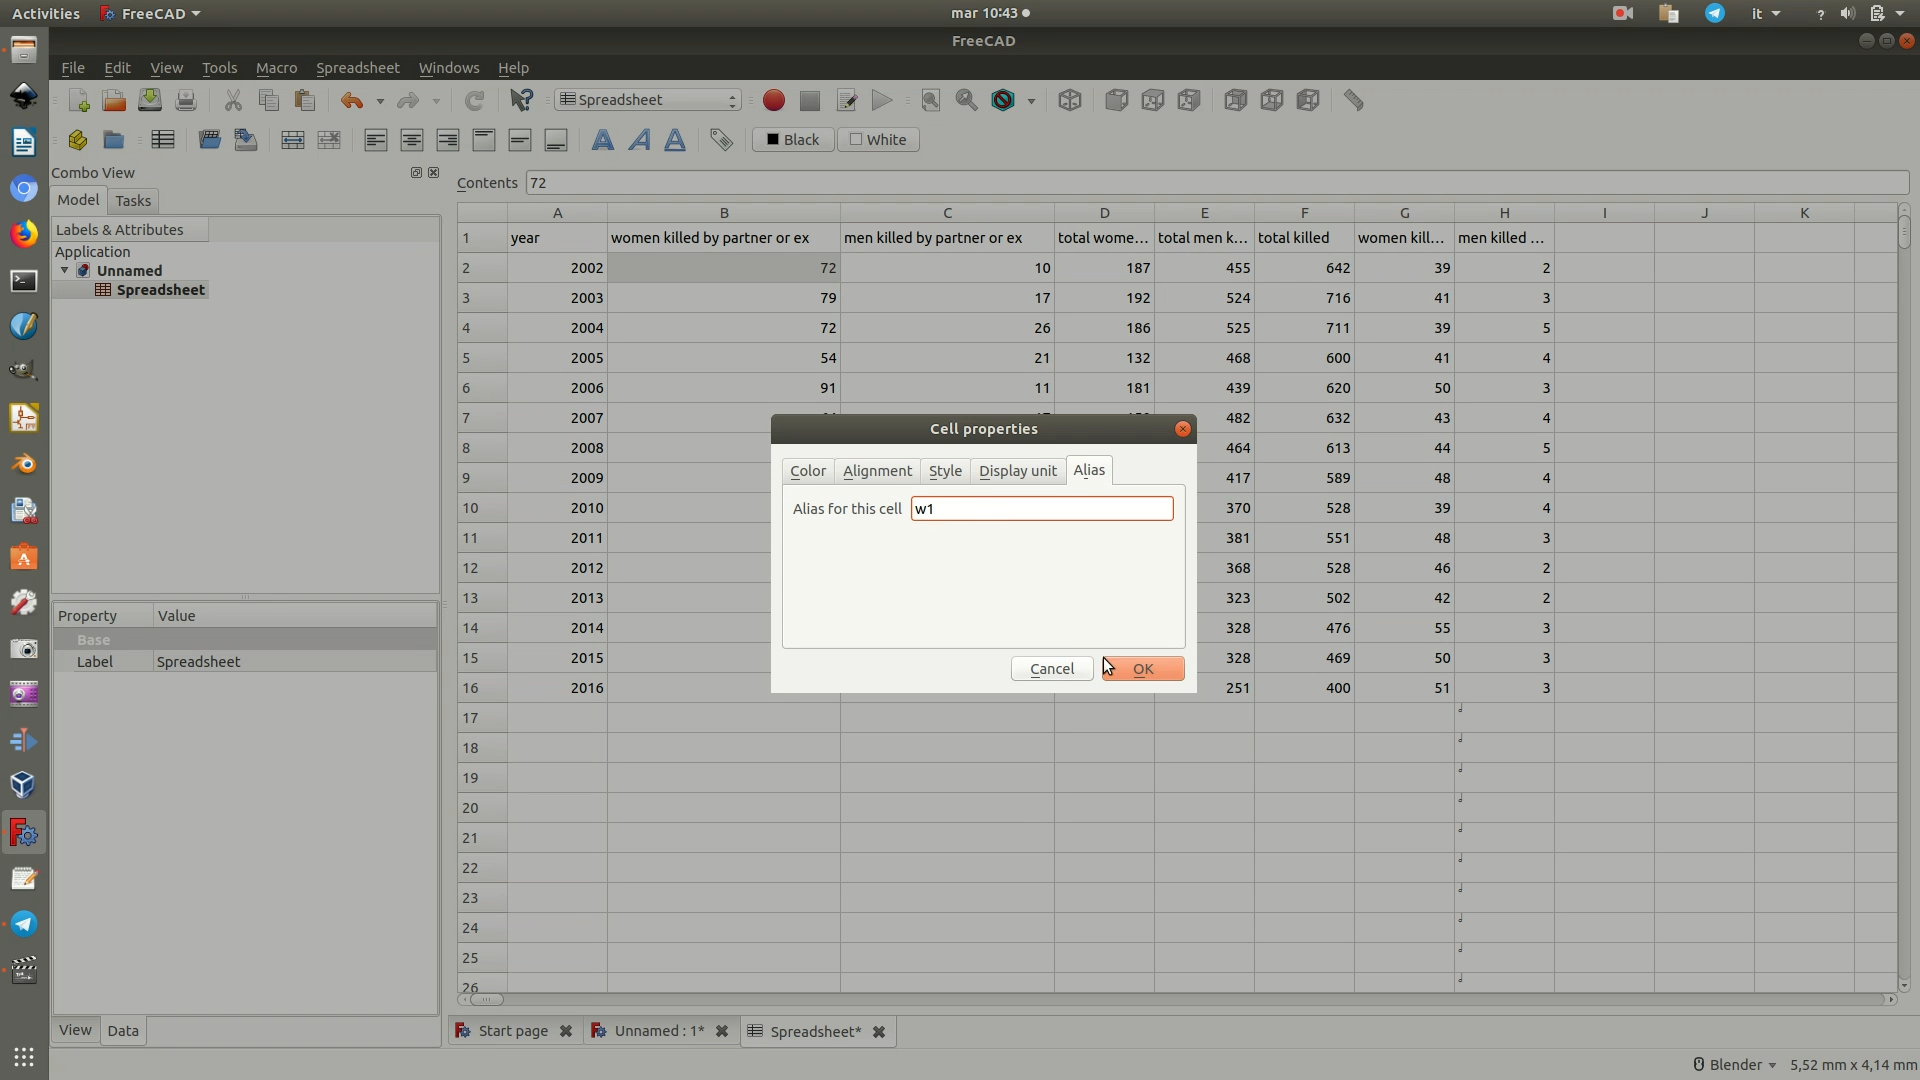Image resolution: width=1920 pixels, height=1080 pixels.
Task: Toggle italic text style
Action: click(x=639, y=140)
